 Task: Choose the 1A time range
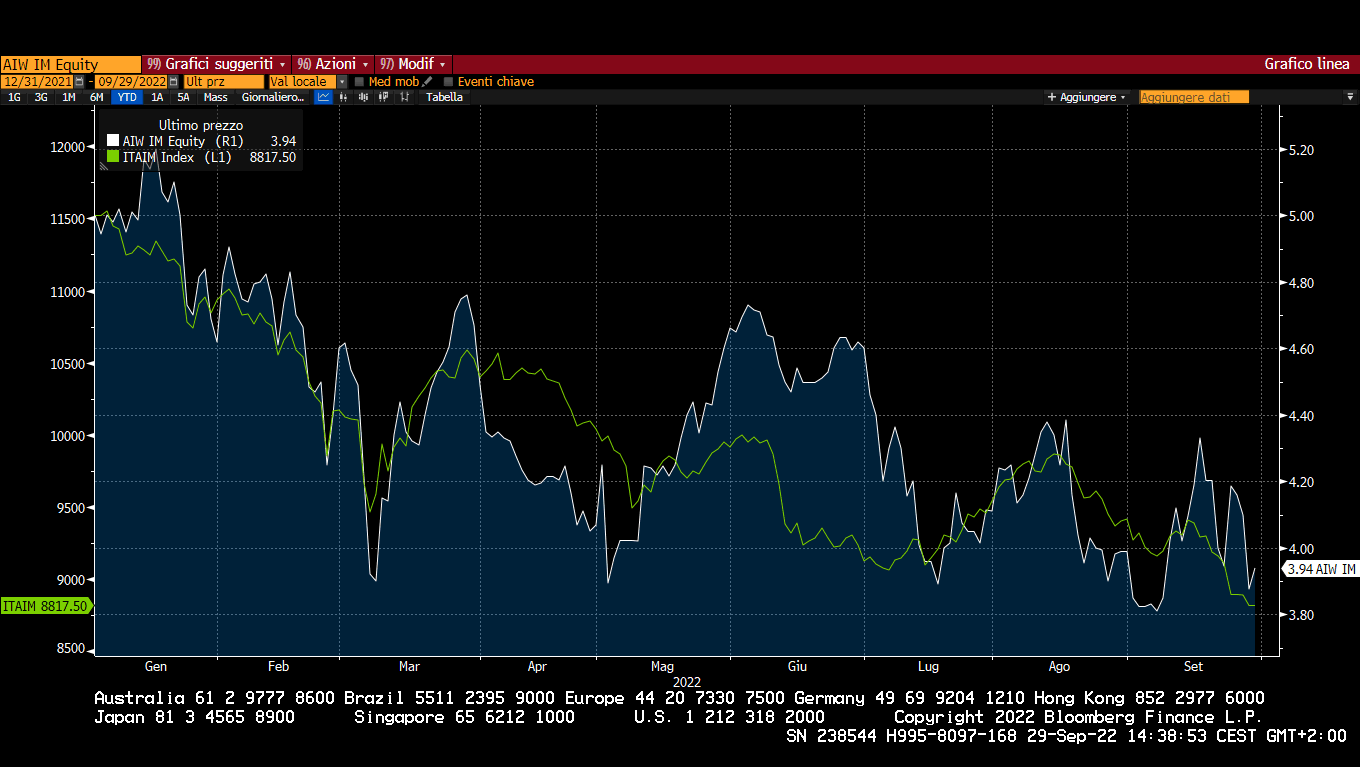(x=157, y=97)
